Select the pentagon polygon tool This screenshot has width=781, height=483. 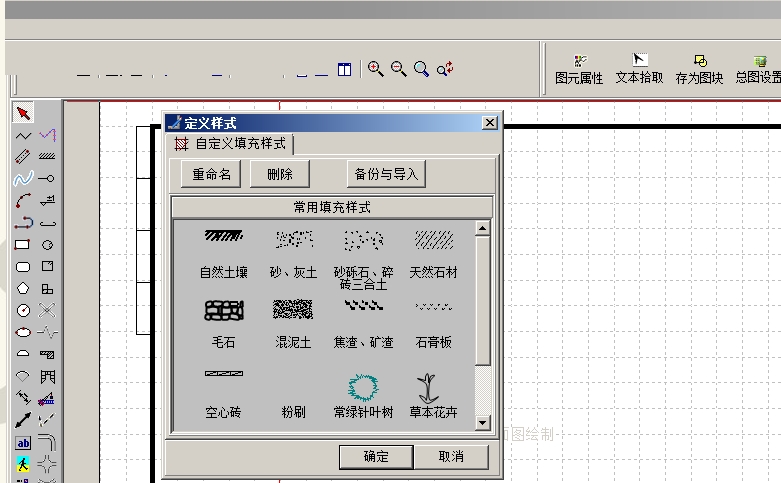pos(23,288)
